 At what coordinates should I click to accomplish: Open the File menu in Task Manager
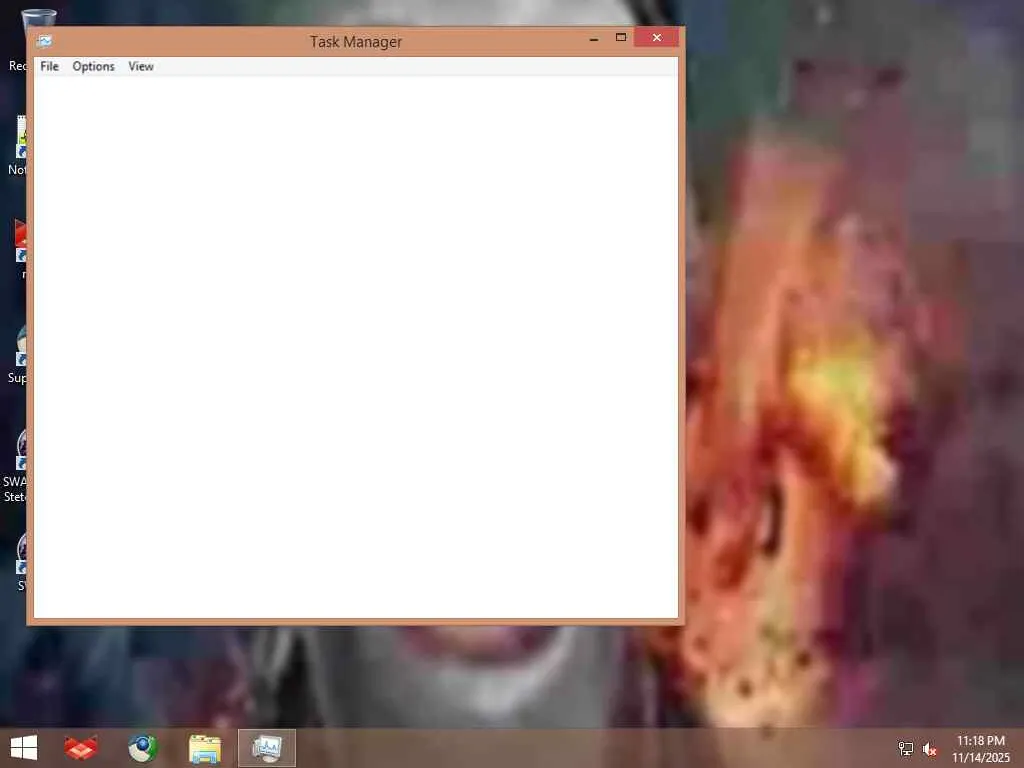(49, 66)
